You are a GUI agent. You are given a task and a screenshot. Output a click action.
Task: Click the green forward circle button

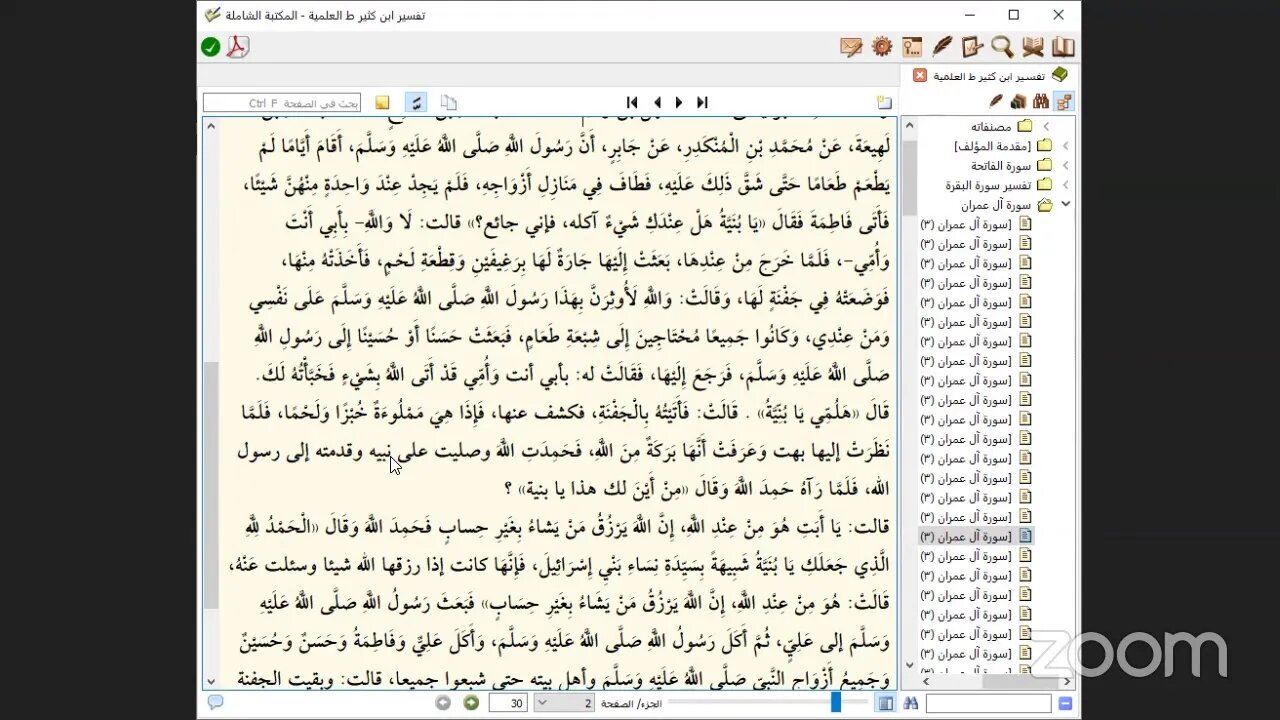(471, 703)
